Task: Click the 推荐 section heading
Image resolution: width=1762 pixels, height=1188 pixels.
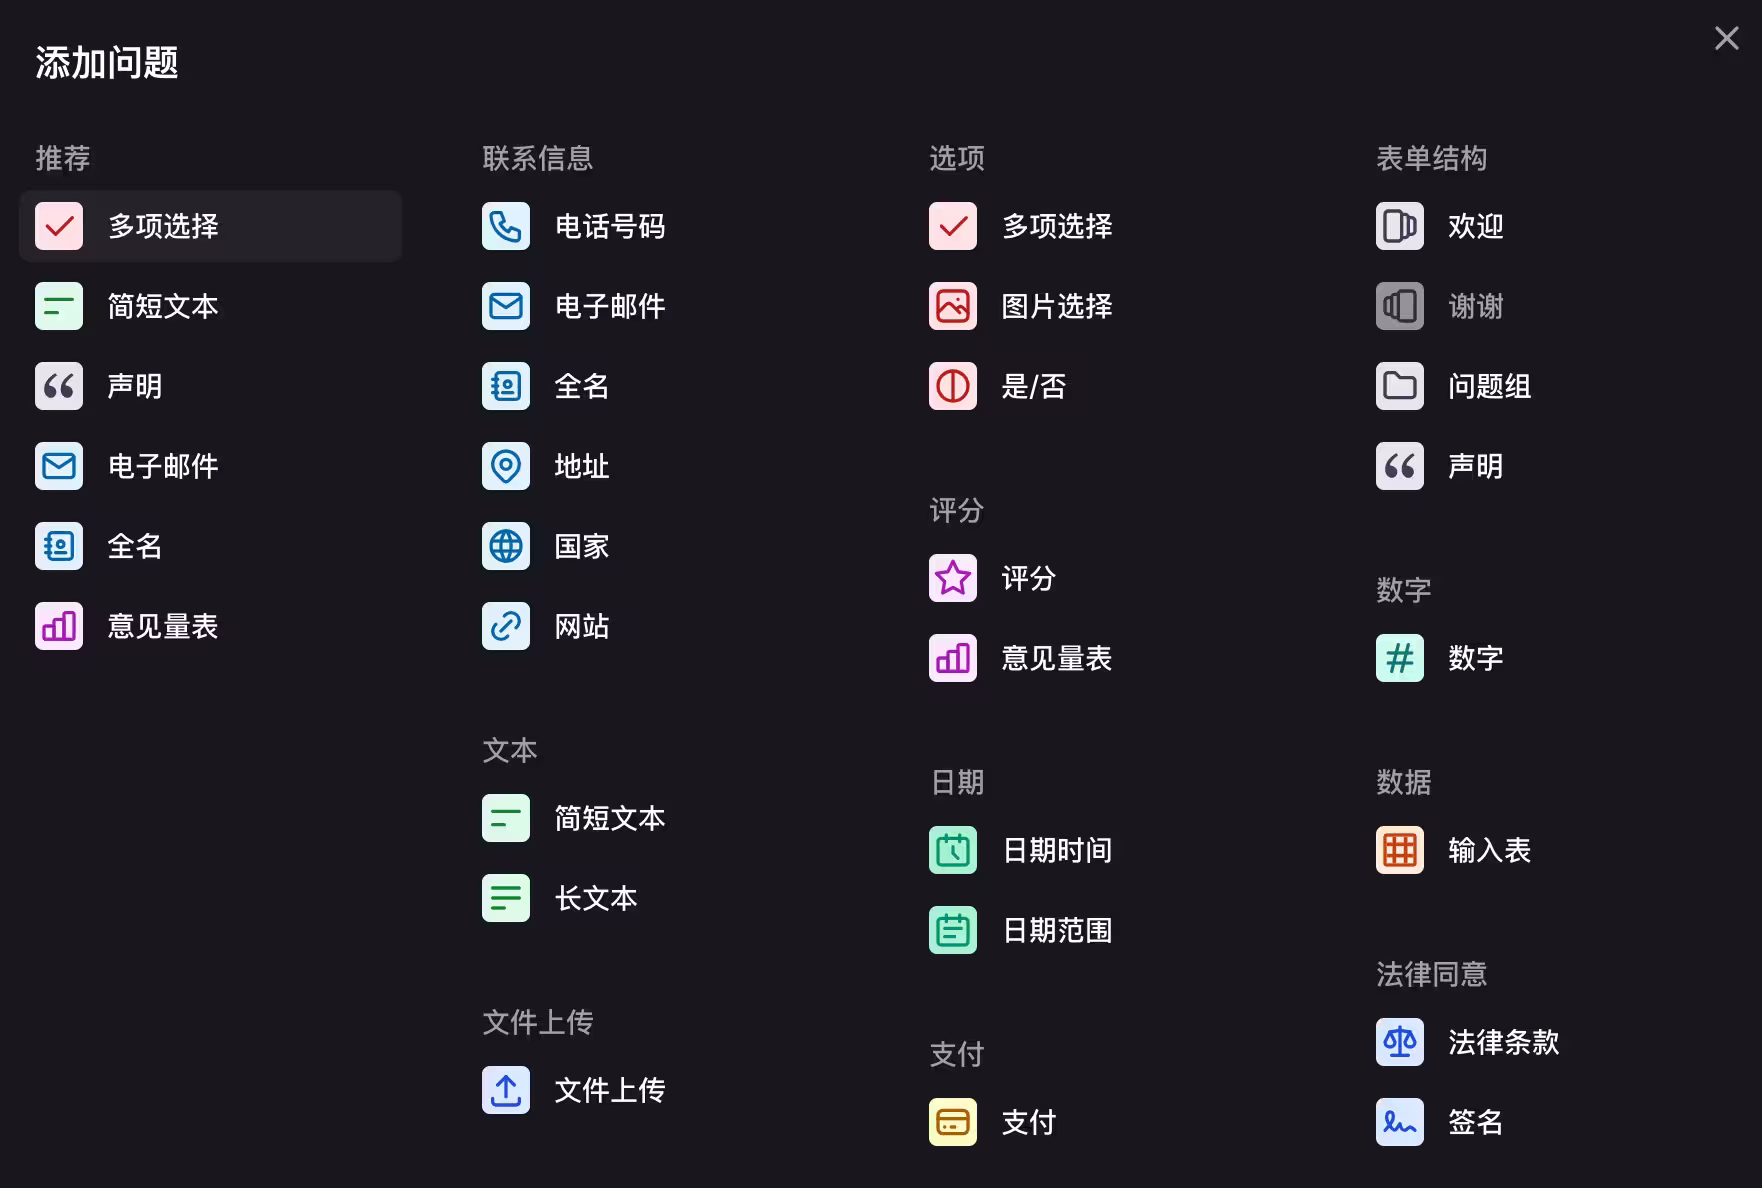Action: [63, 158]
